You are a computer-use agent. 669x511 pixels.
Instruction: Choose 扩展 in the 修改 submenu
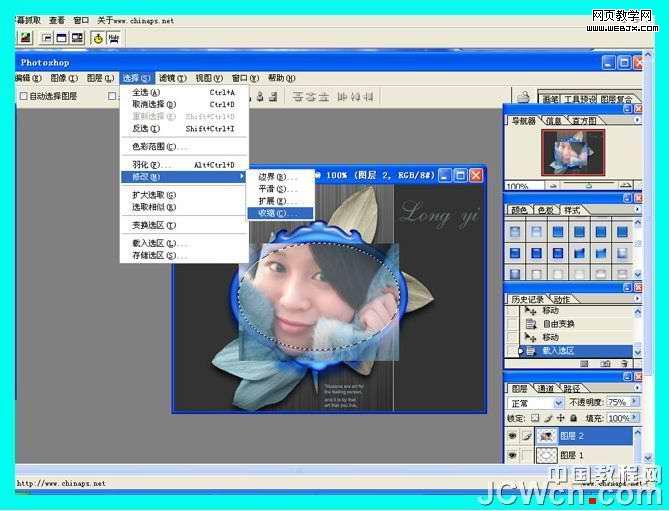[280, 200]
